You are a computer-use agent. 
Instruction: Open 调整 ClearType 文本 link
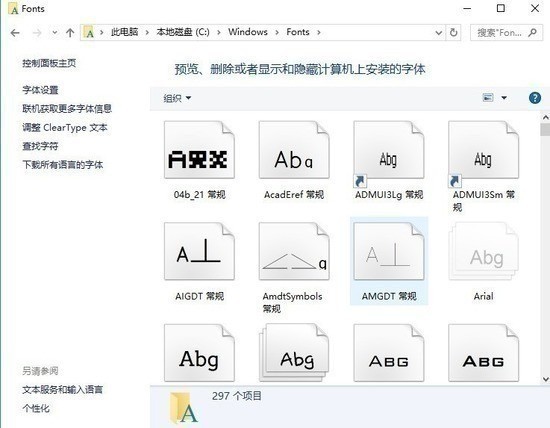tap(65, 127)
